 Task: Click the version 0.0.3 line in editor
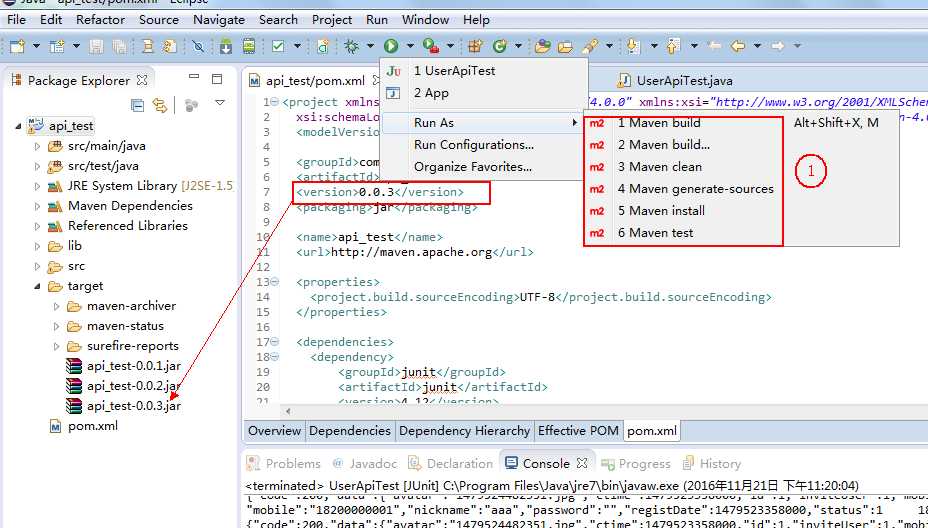point(380,192)
